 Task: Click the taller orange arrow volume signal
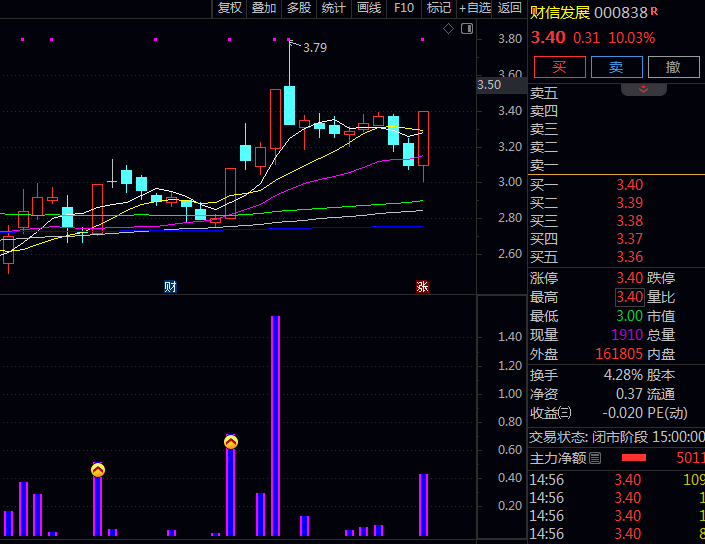click(x=231, y=442)
